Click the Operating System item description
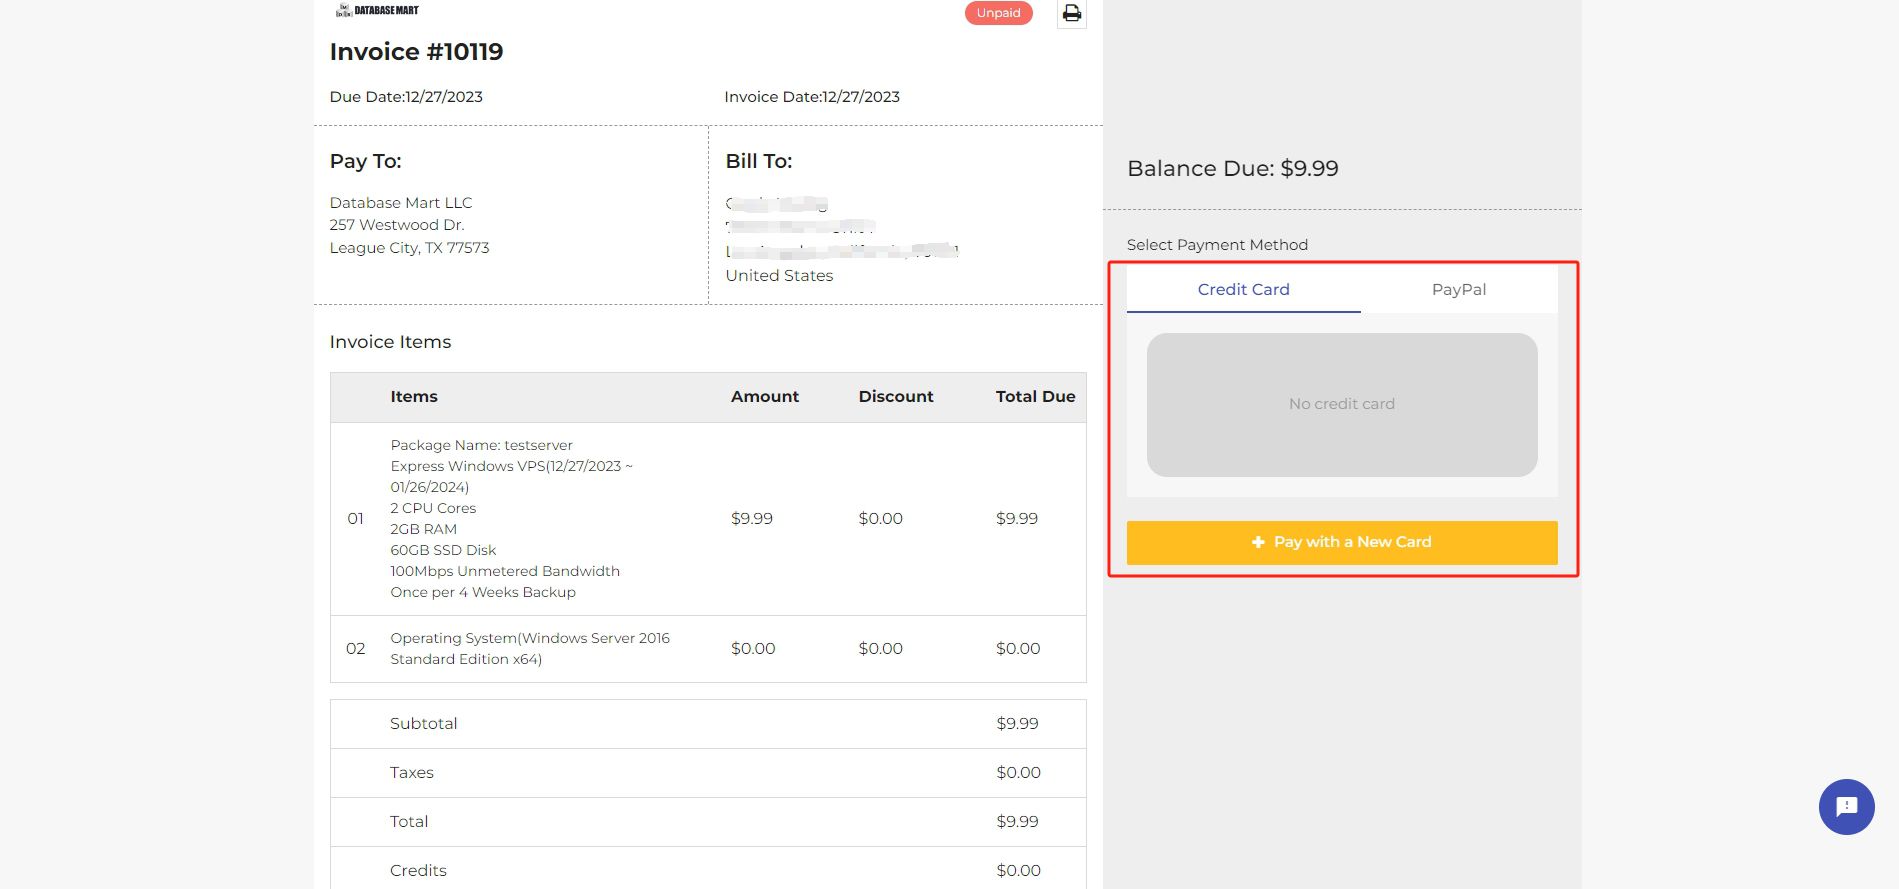This screenshot has width=1899, height=889. click(x=530, y=649)
